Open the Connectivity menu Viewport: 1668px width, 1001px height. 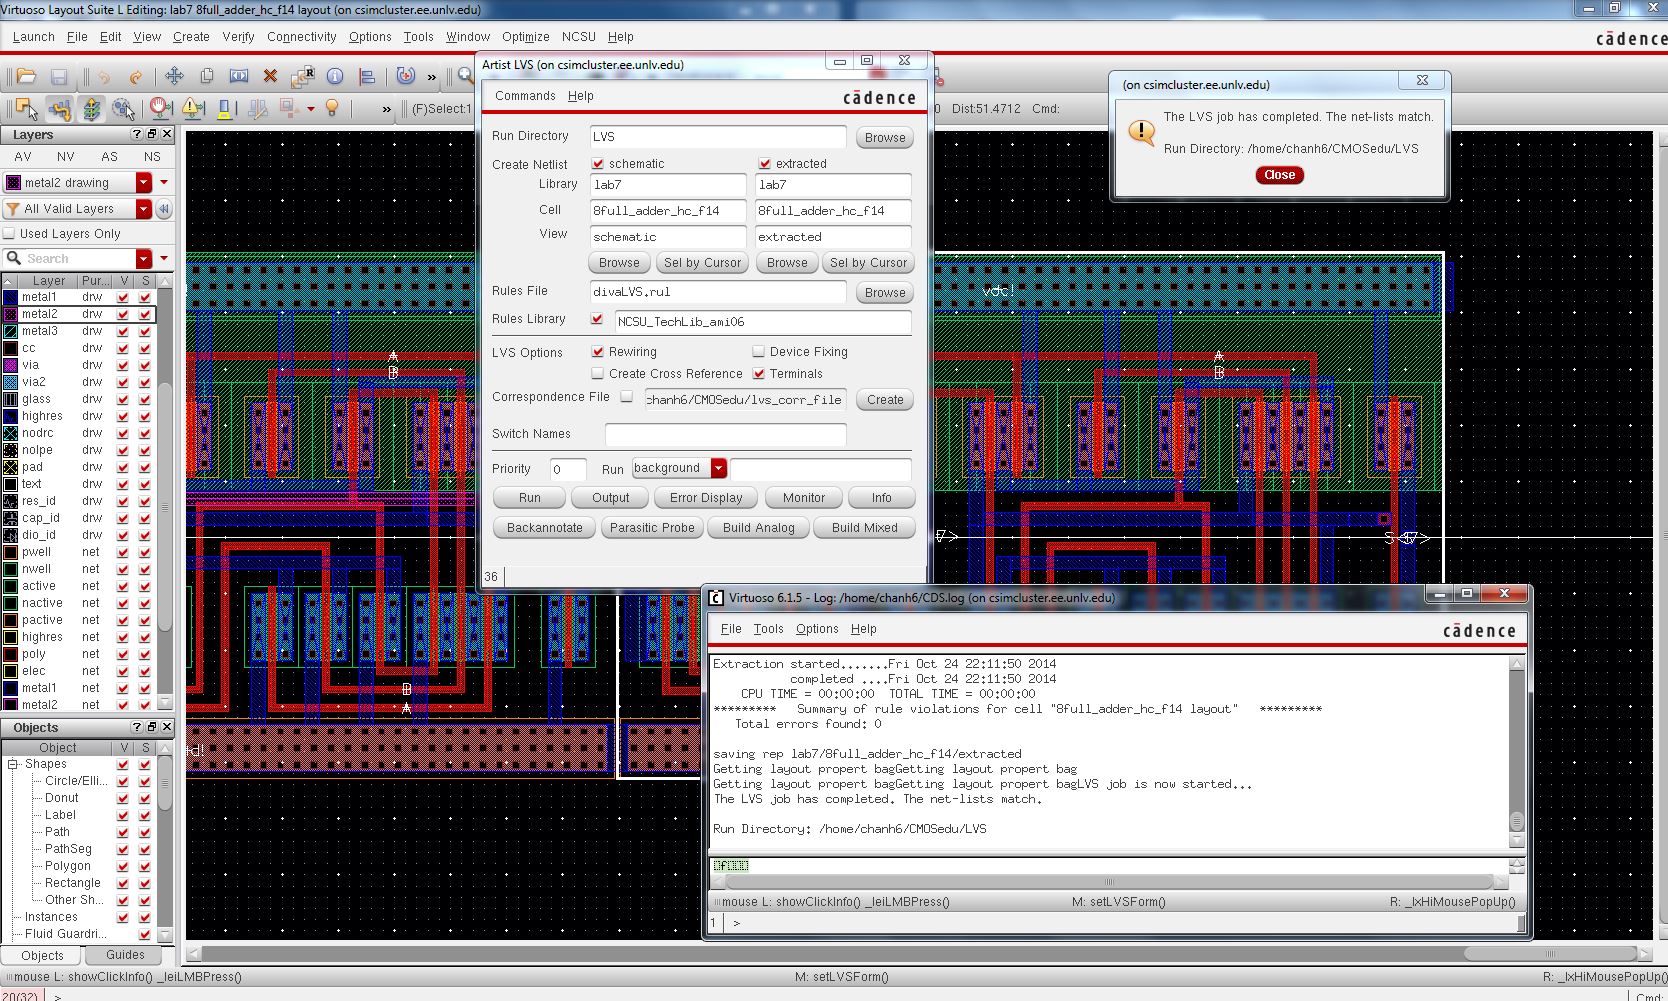click(x=301, y=37)
